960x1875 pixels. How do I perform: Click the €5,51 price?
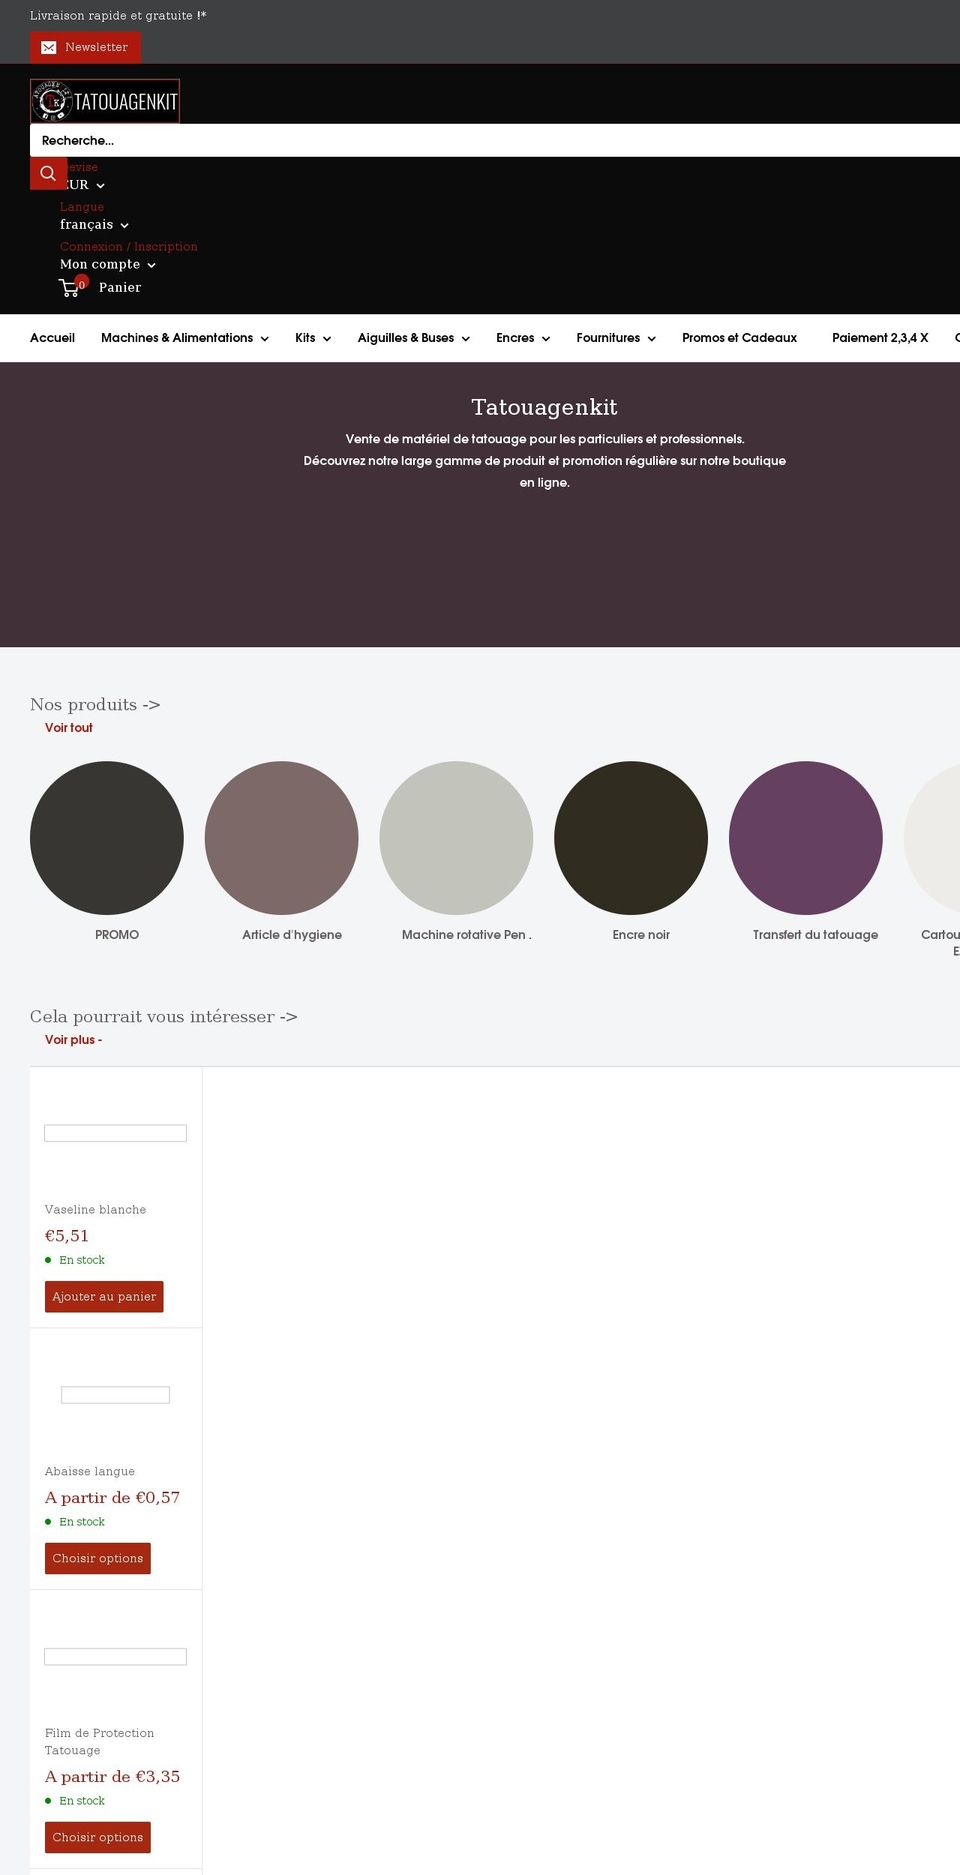(x=67, y=1236)
